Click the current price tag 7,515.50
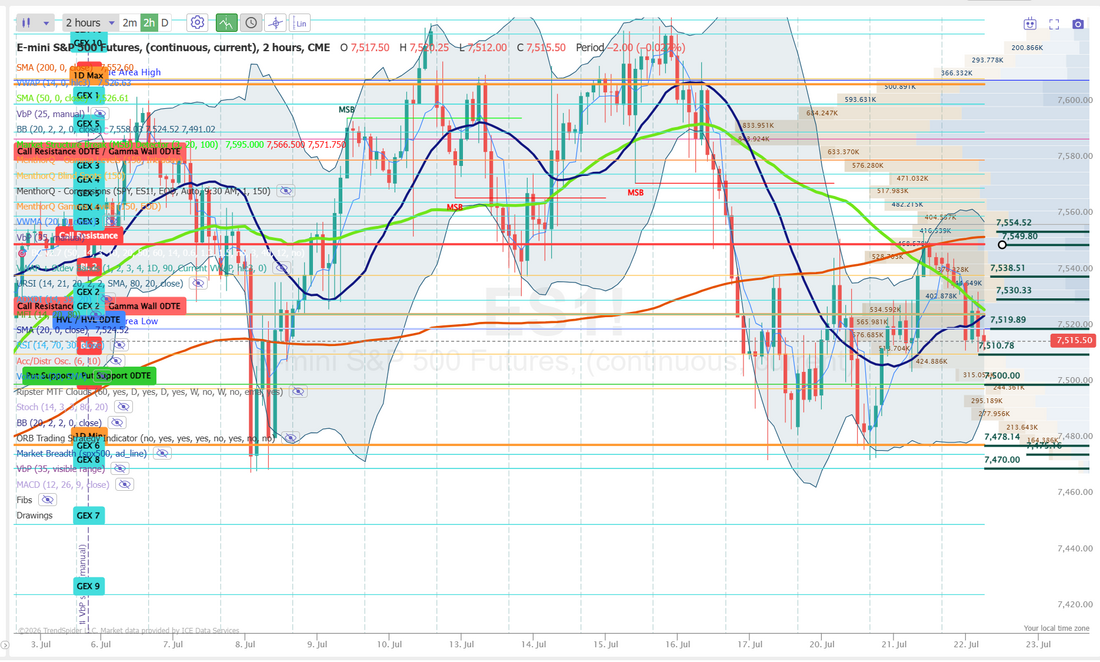 coord(1073,340)
